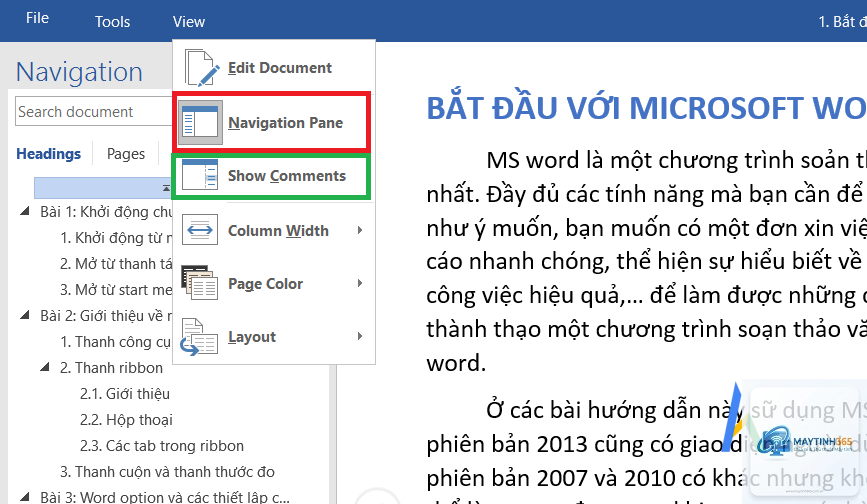Go to heading 1. Khởi động từ

coord(116,238)
